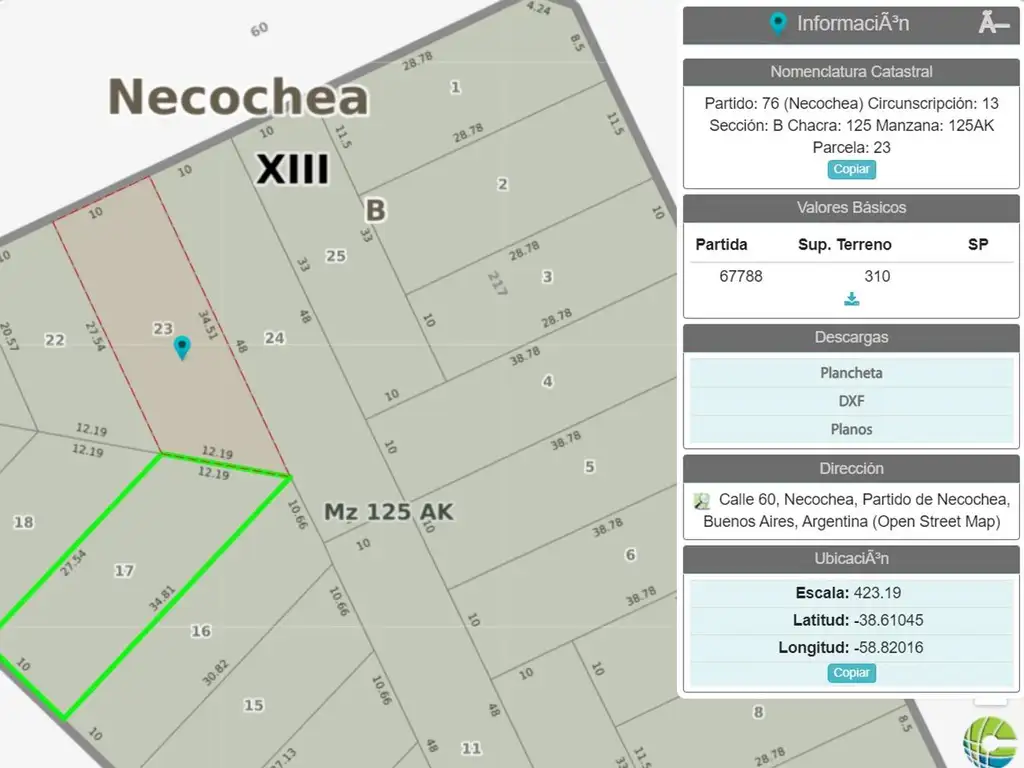Image resolution: width=1024 pixels, height=768 pixels.
Task: Click the Valores Básicos section header
Action: (x=851, y=208)
